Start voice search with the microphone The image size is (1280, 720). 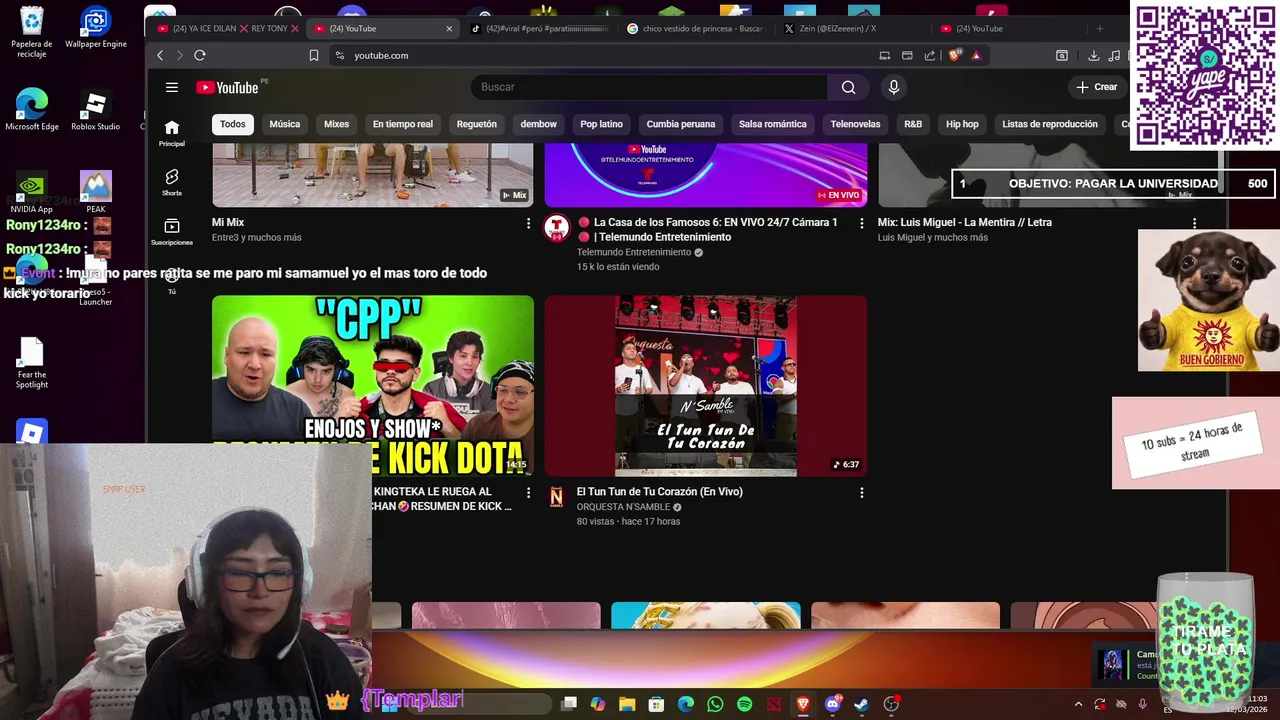894,87
